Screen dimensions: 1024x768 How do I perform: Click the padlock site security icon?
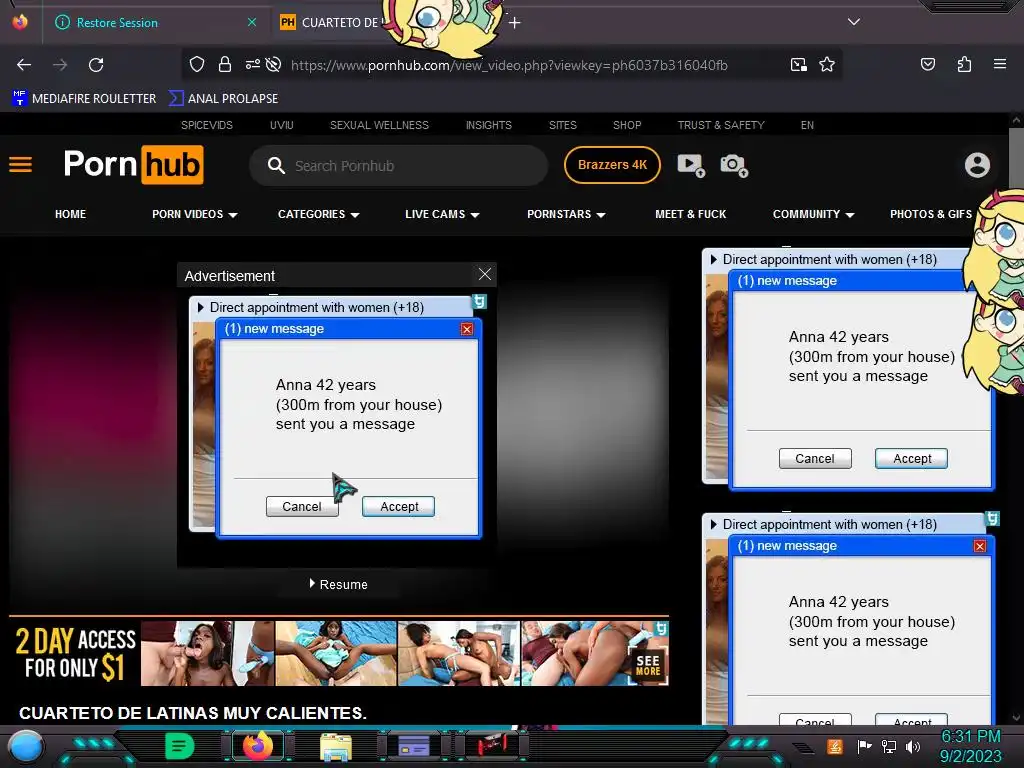pyautogui.click(x=225, y=64)
